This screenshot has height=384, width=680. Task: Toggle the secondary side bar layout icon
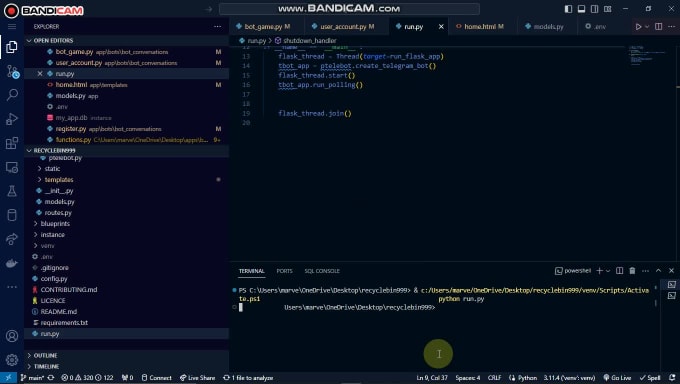pos(595,9)
